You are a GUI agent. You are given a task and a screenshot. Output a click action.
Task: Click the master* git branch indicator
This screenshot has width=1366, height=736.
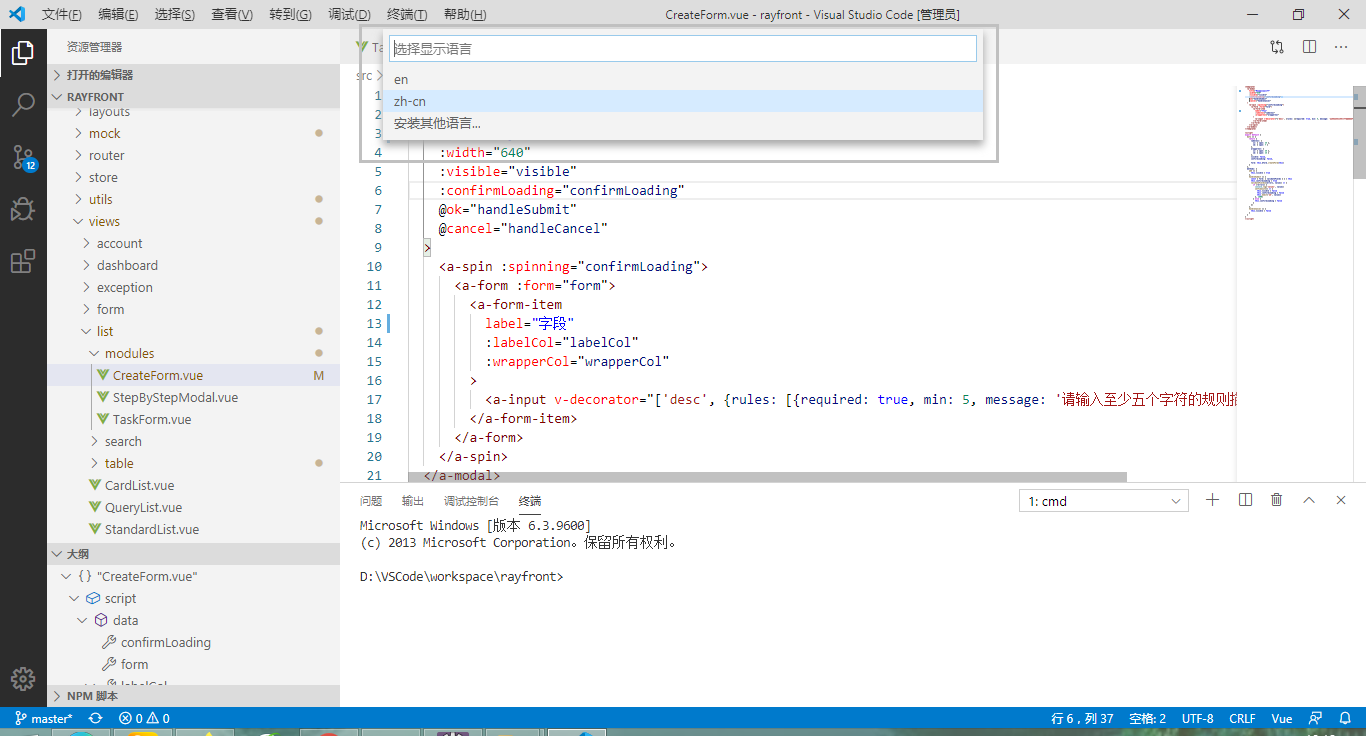click(x=43, y=718)
